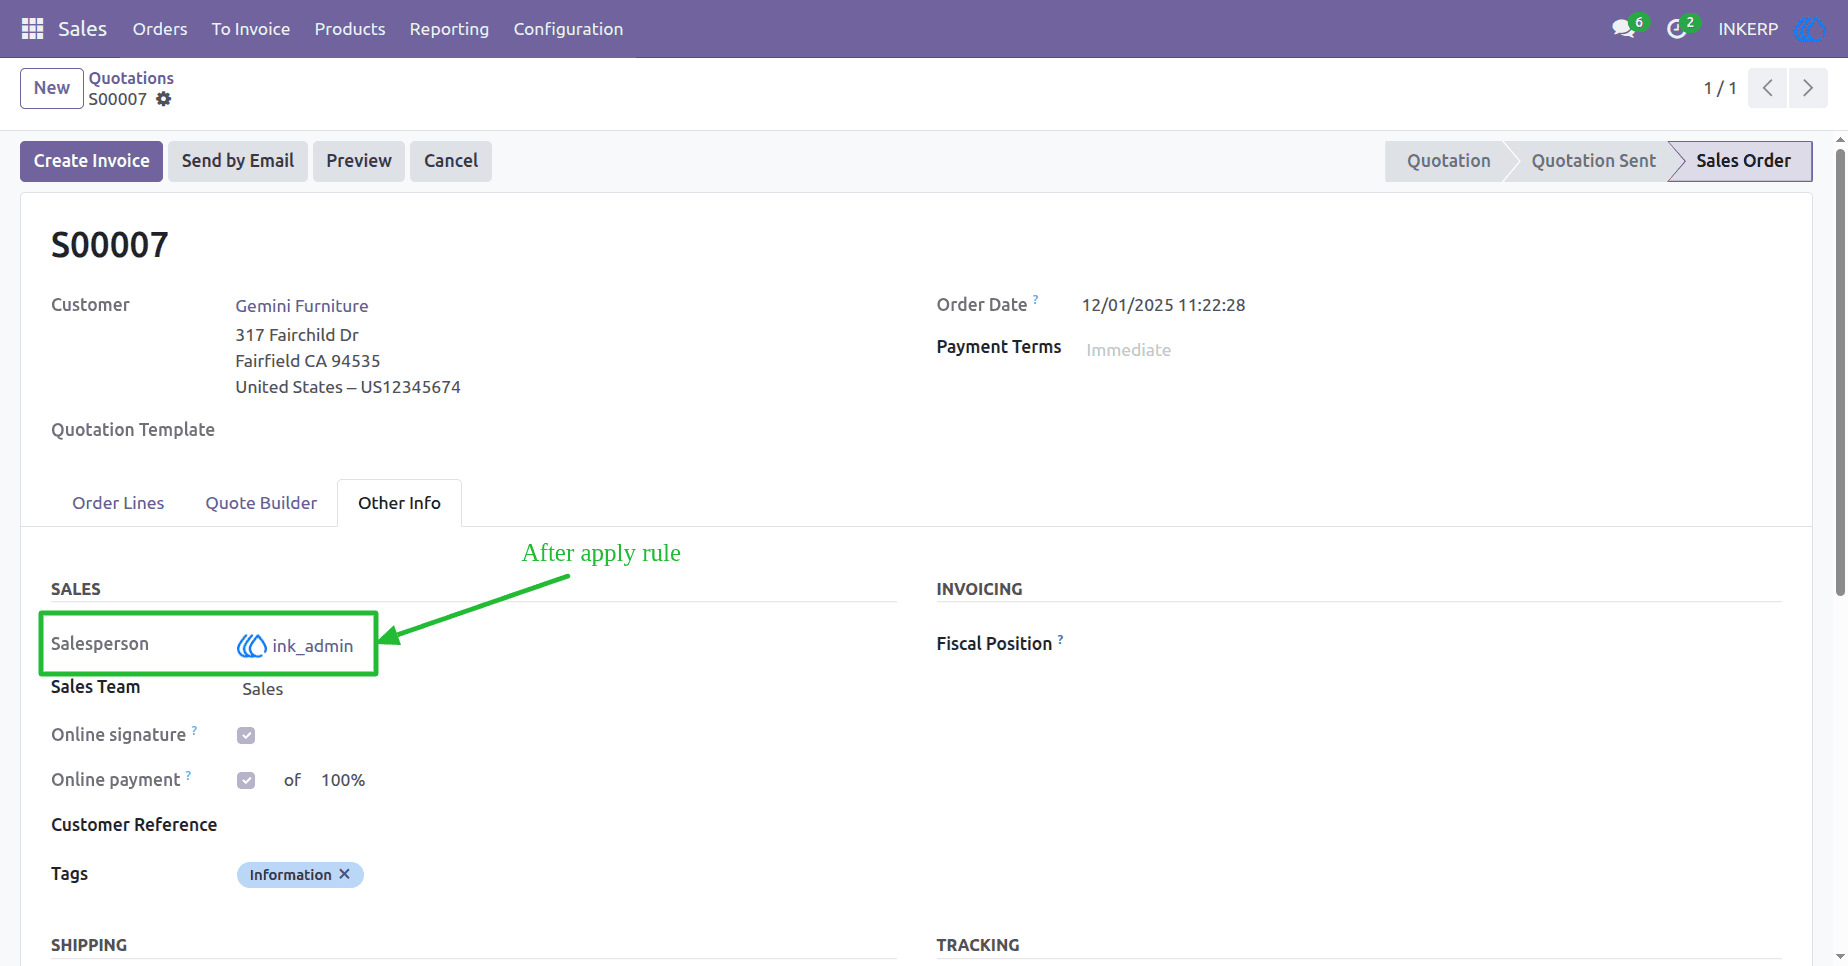Remove the Information tag
This screenshot has height=966, width=1848.
[x=345, y=874]
